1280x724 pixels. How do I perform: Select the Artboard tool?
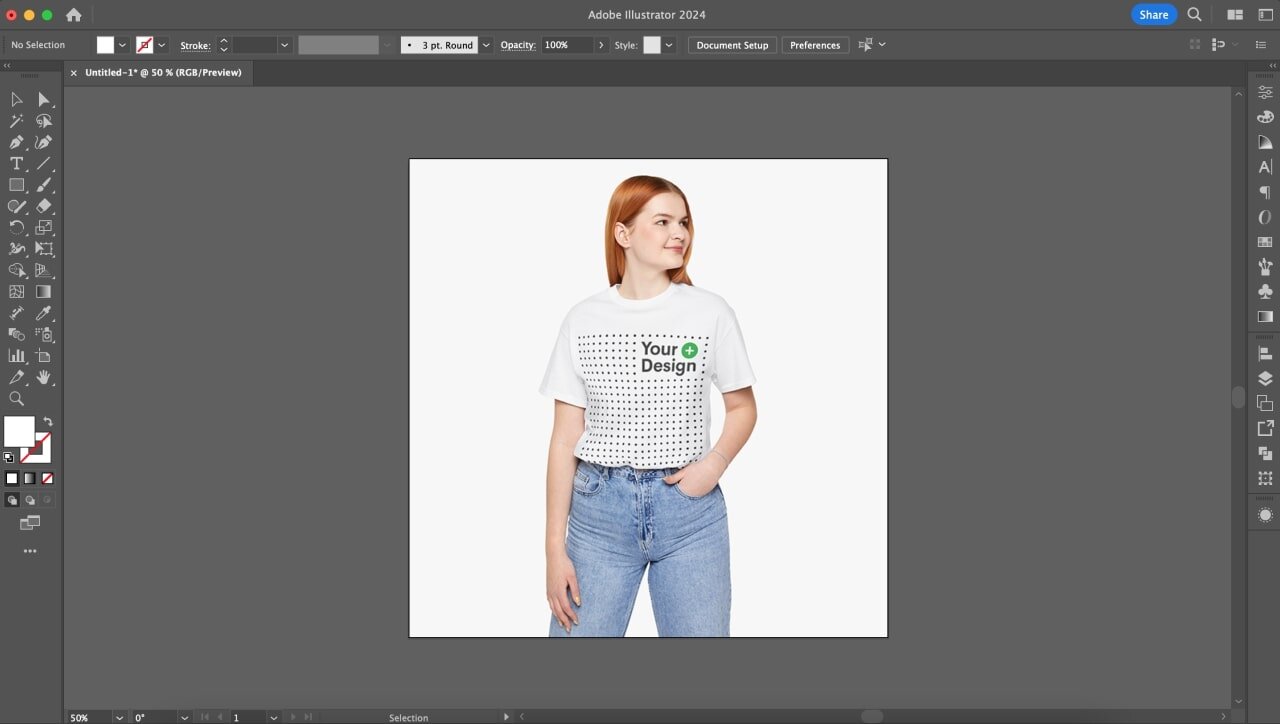tap(44, 356)
